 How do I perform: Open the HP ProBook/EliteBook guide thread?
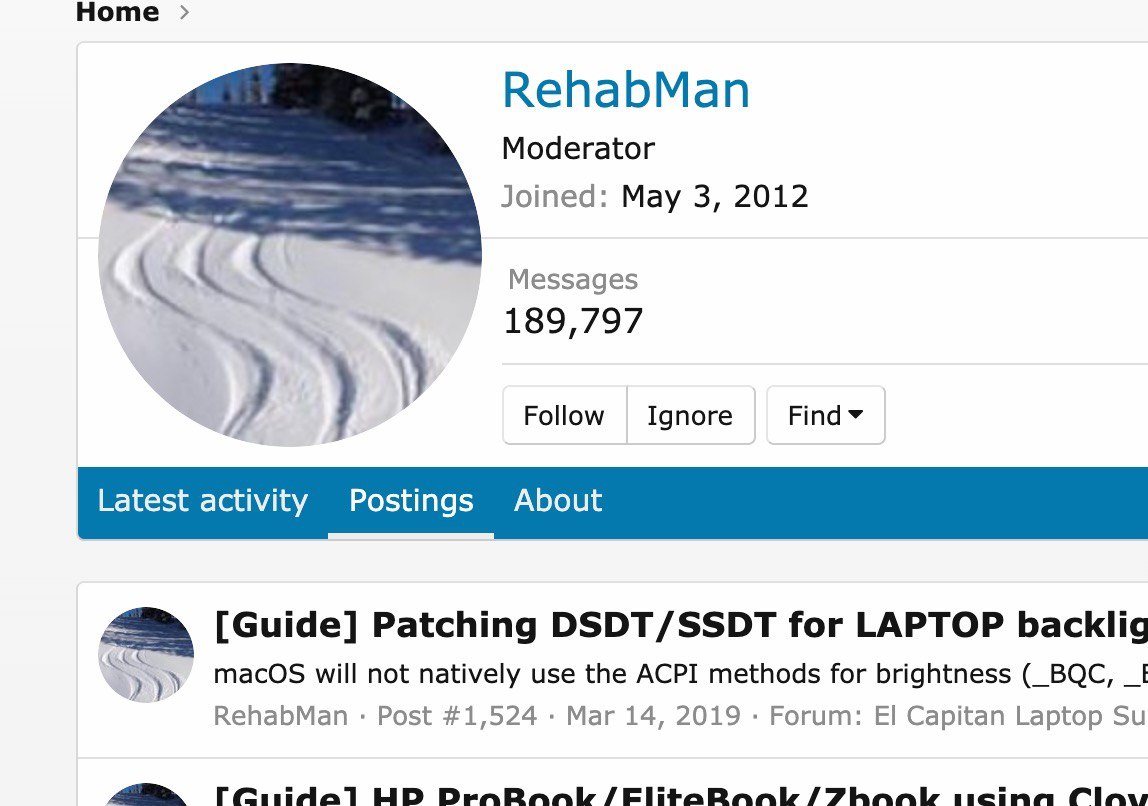(x=681, y=795)
